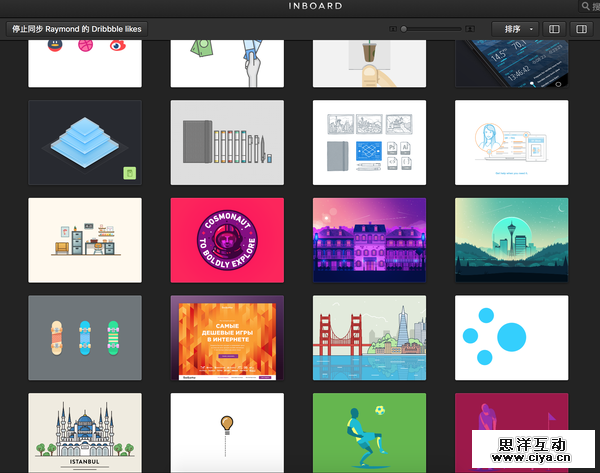Select the Golden Gate bridge illustration

[x=370, y=337]
